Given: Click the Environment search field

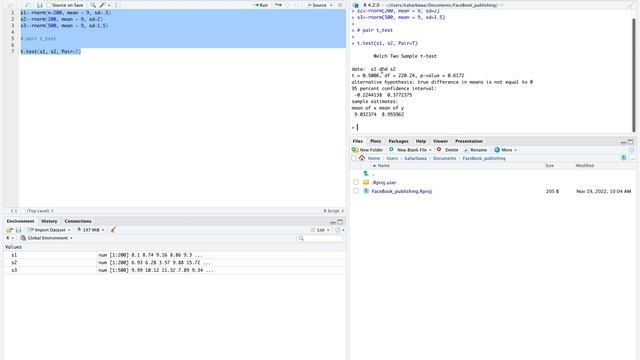Looking at the screenshot, I should (x=320, y=238).
